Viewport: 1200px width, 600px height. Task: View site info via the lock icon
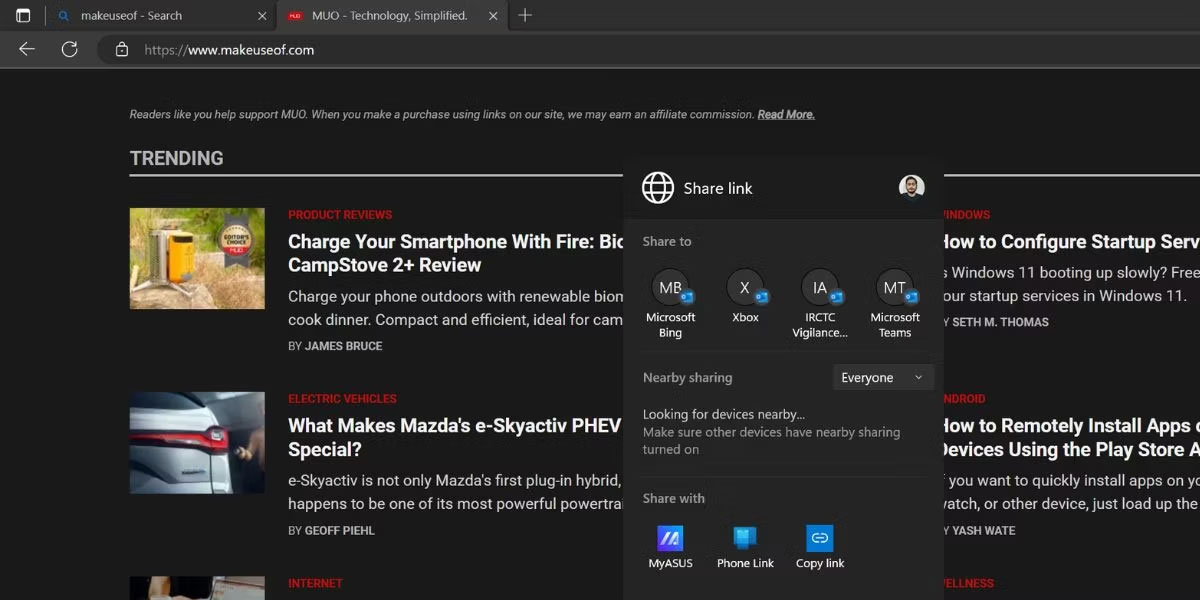point(122,49)
